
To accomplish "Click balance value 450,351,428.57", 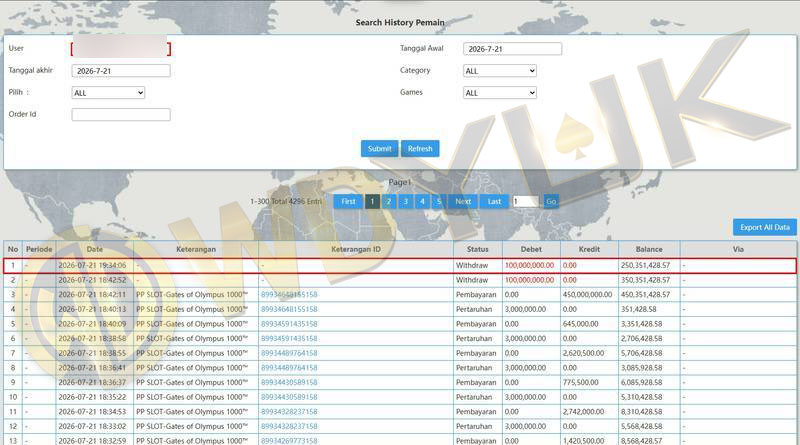I will coord(645,294).
